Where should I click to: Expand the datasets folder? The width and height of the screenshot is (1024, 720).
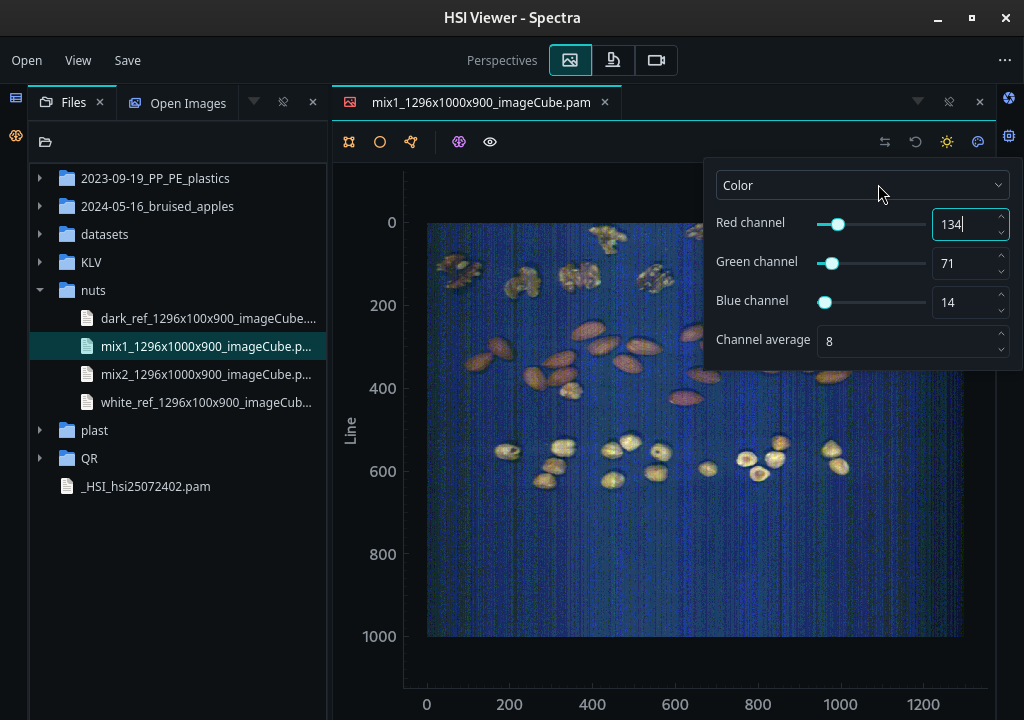tap(40, 234)
